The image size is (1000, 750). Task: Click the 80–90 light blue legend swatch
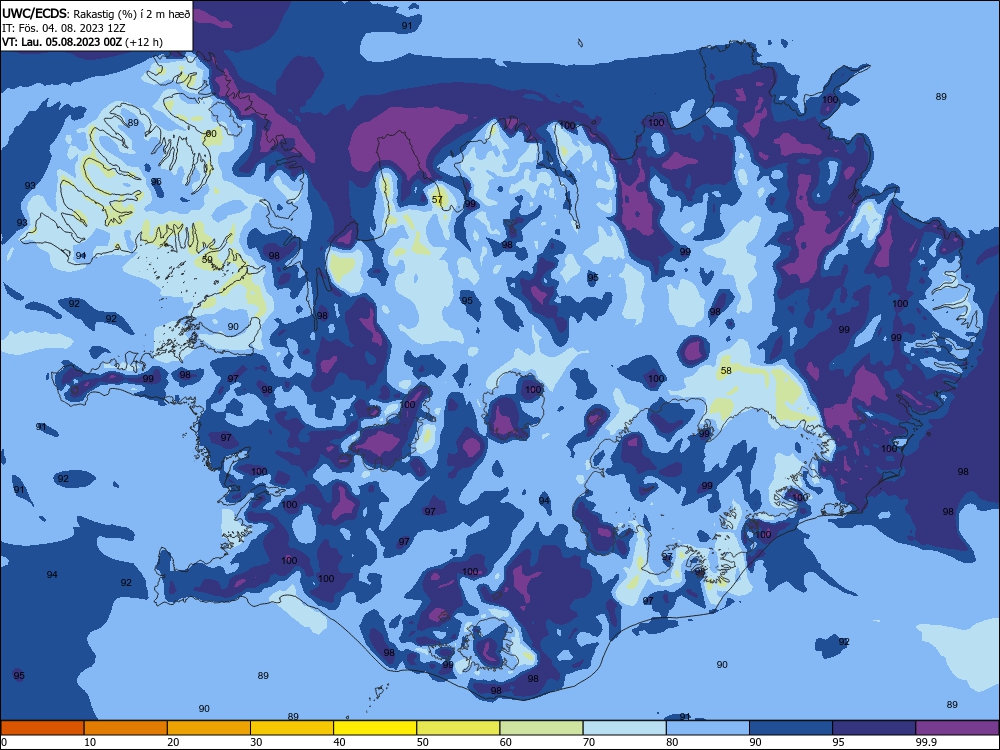(708, 728)
